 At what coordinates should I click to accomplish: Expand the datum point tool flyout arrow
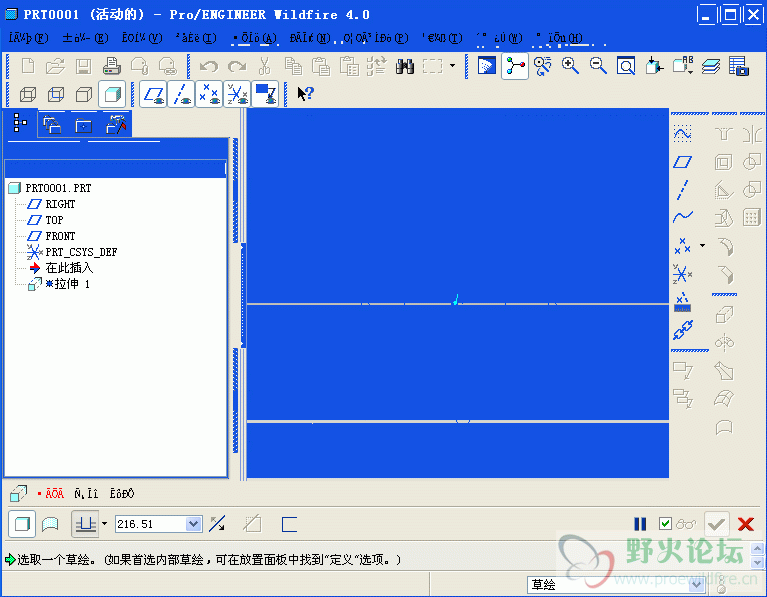tap(702, 245)
